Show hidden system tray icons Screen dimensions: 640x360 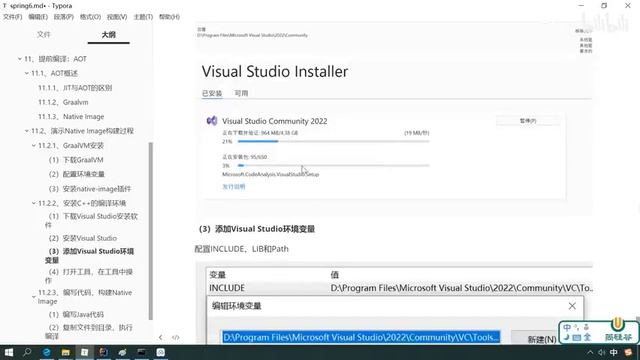590,352
